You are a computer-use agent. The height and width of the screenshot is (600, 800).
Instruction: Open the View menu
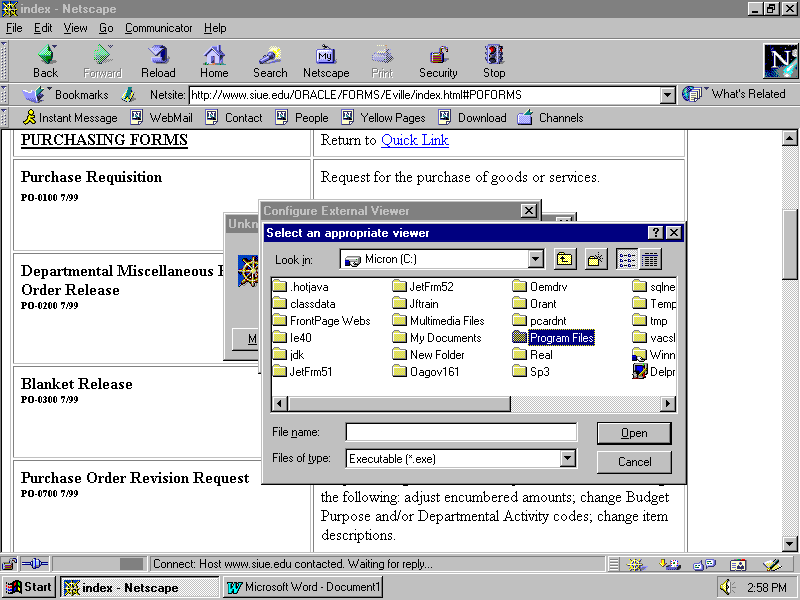pyautogui.click(x=76, y=28)
